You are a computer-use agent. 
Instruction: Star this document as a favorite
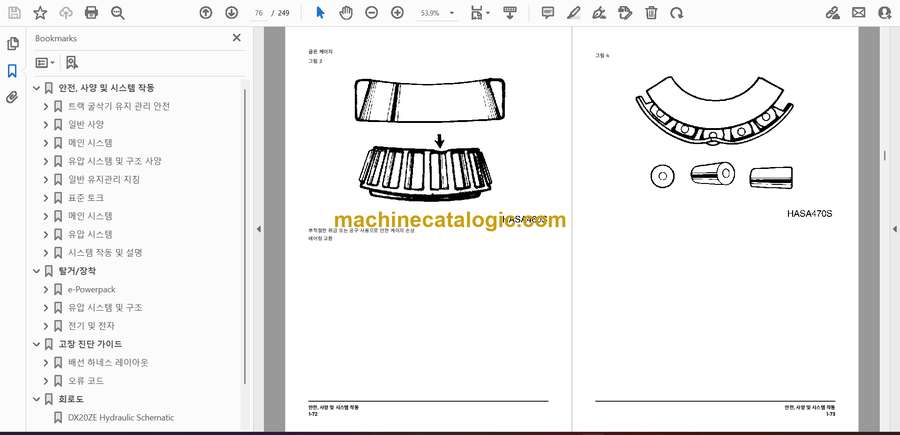(40, 13)
